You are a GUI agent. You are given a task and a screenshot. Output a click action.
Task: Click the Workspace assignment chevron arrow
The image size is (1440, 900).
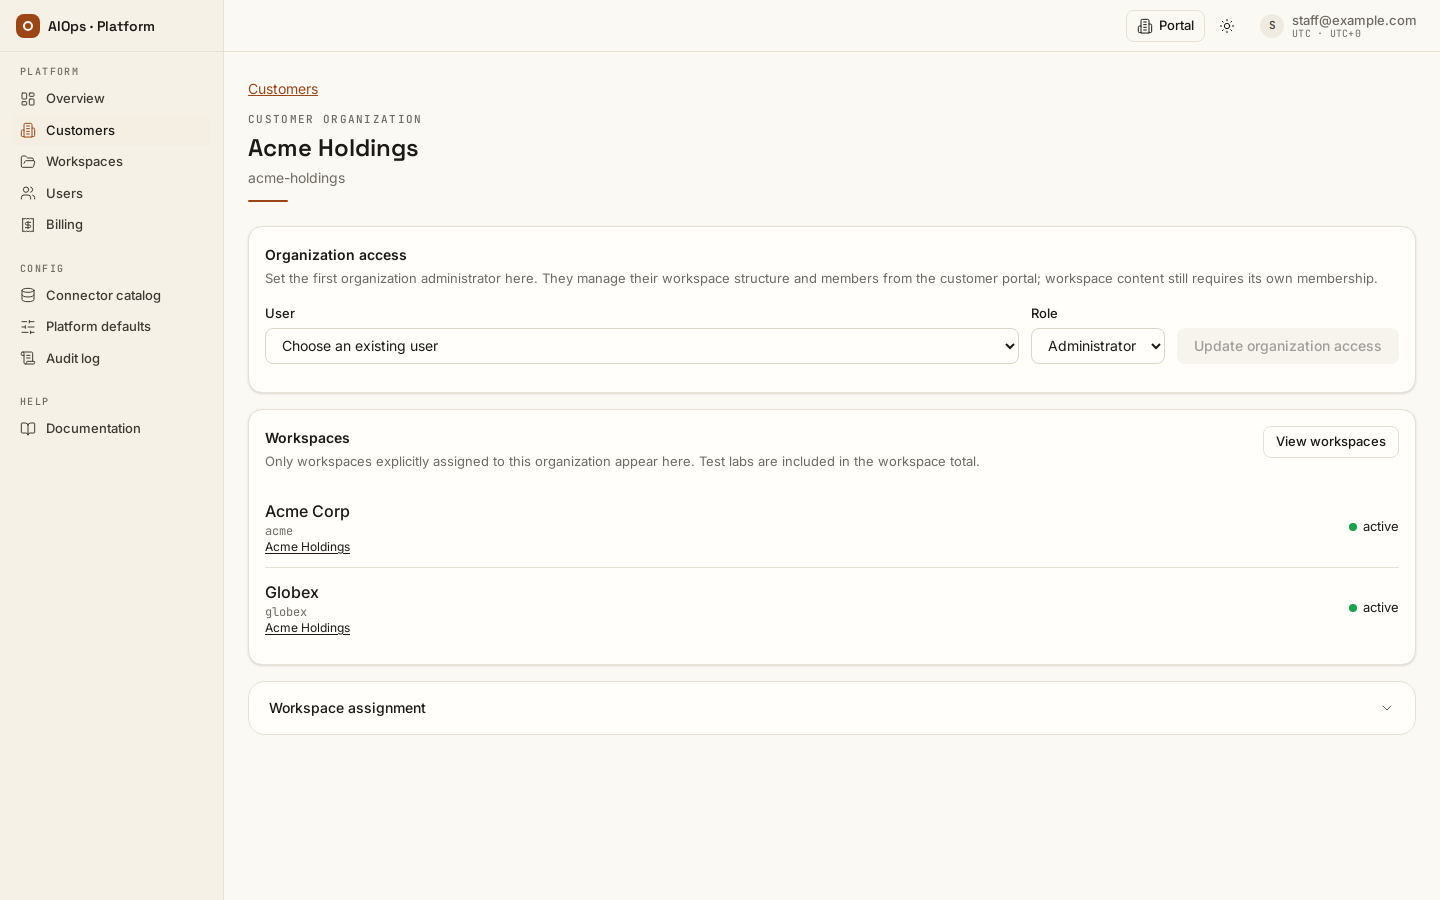1387,708
